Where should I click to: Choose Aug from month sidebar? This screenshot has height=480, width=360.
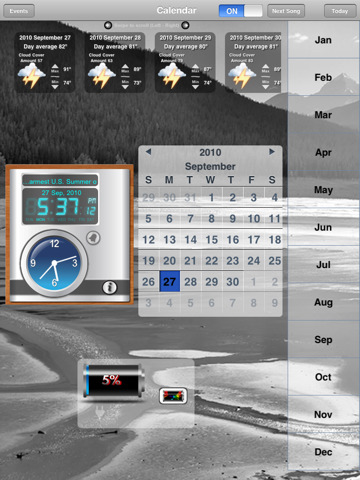click(x=323, y=302)
